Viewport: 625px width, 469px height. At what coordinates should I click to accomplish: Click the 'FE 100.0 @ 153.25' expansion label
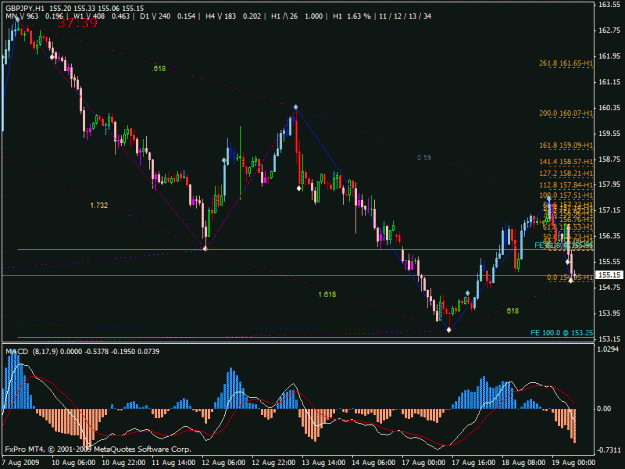[562, 333]
